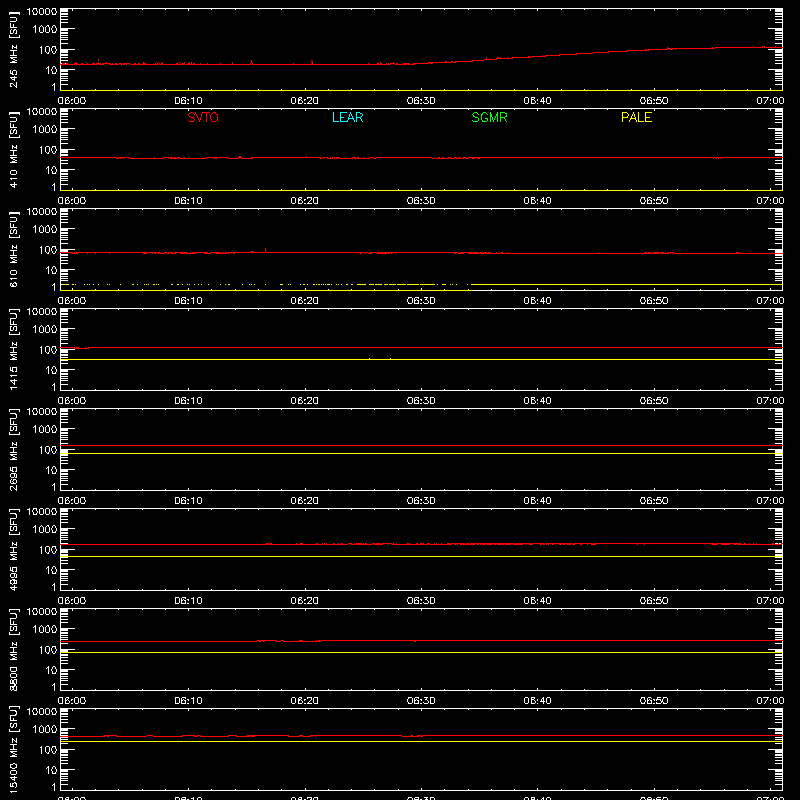The image size is (800, 800).
Task: Click the red SVTO line in 2695 MHz panel
Action: pyautogui.click(x=421, y=445)
